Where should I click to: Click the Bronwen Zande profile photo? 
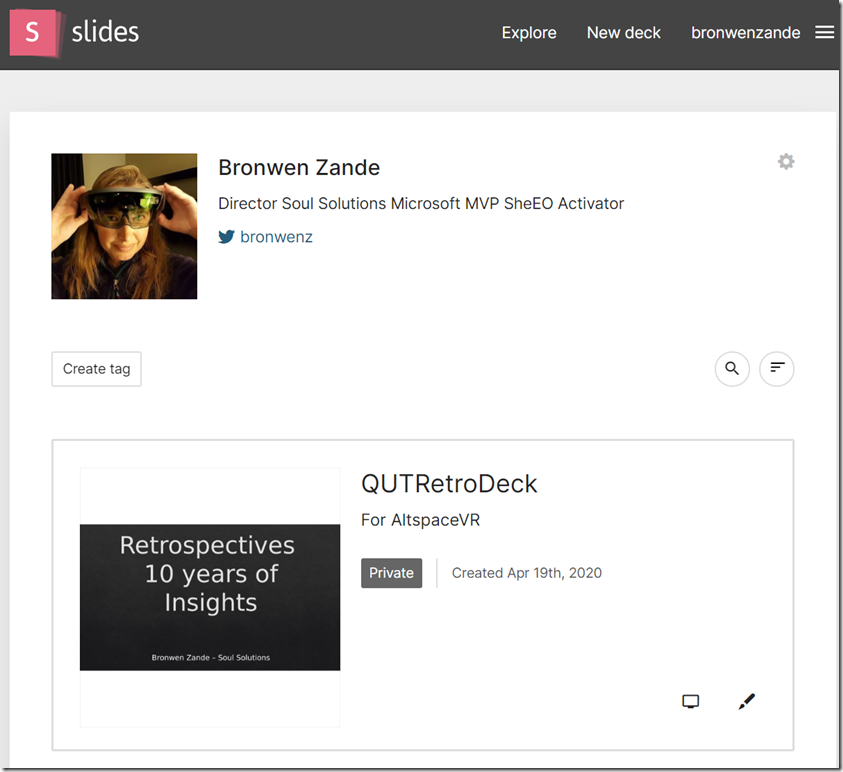click(x=124, y=226)
